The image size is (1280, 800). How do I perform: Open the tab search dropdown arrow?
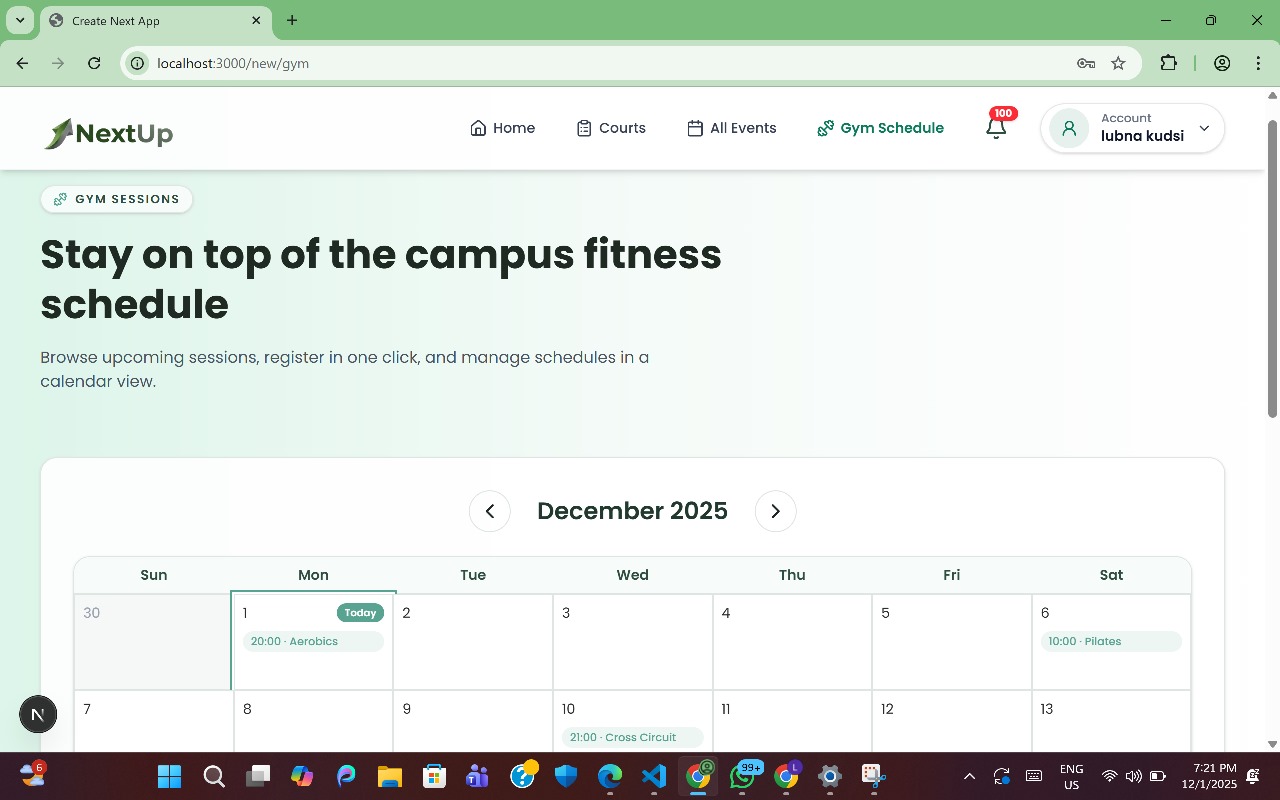pyautogui.click(x=19, y=20)
